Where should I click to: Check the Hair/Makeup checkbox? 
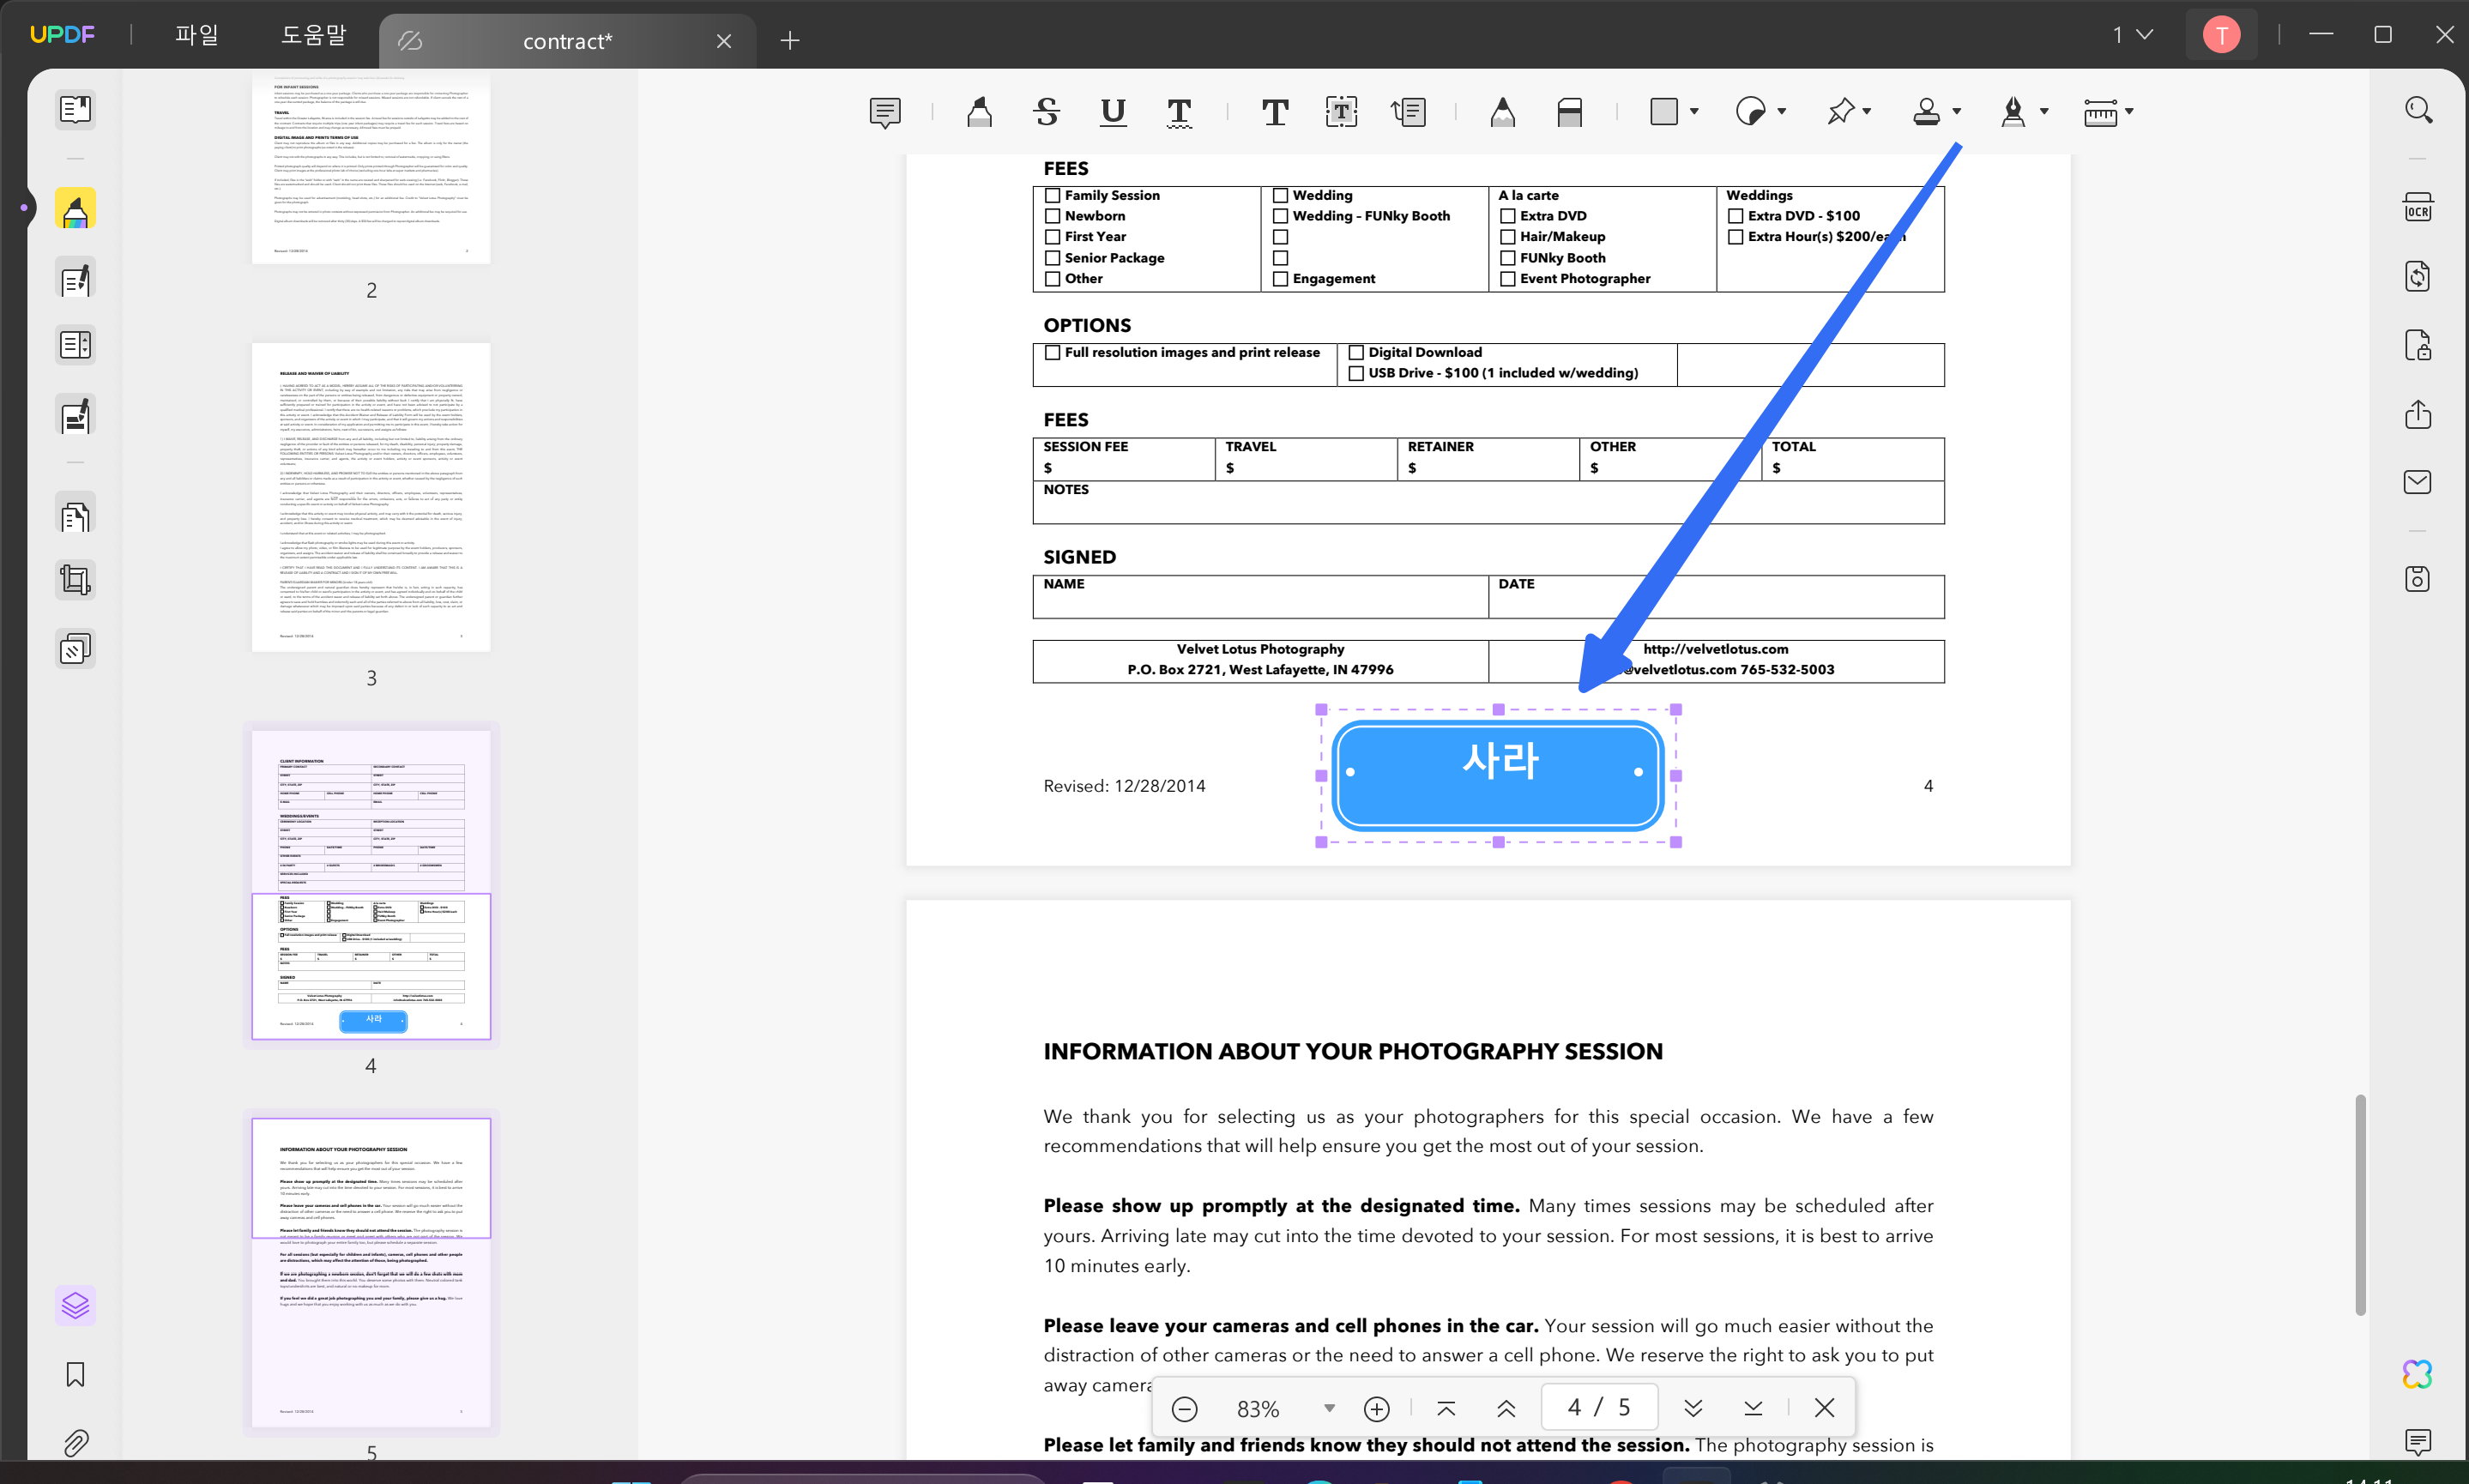tap(1508, 237)
